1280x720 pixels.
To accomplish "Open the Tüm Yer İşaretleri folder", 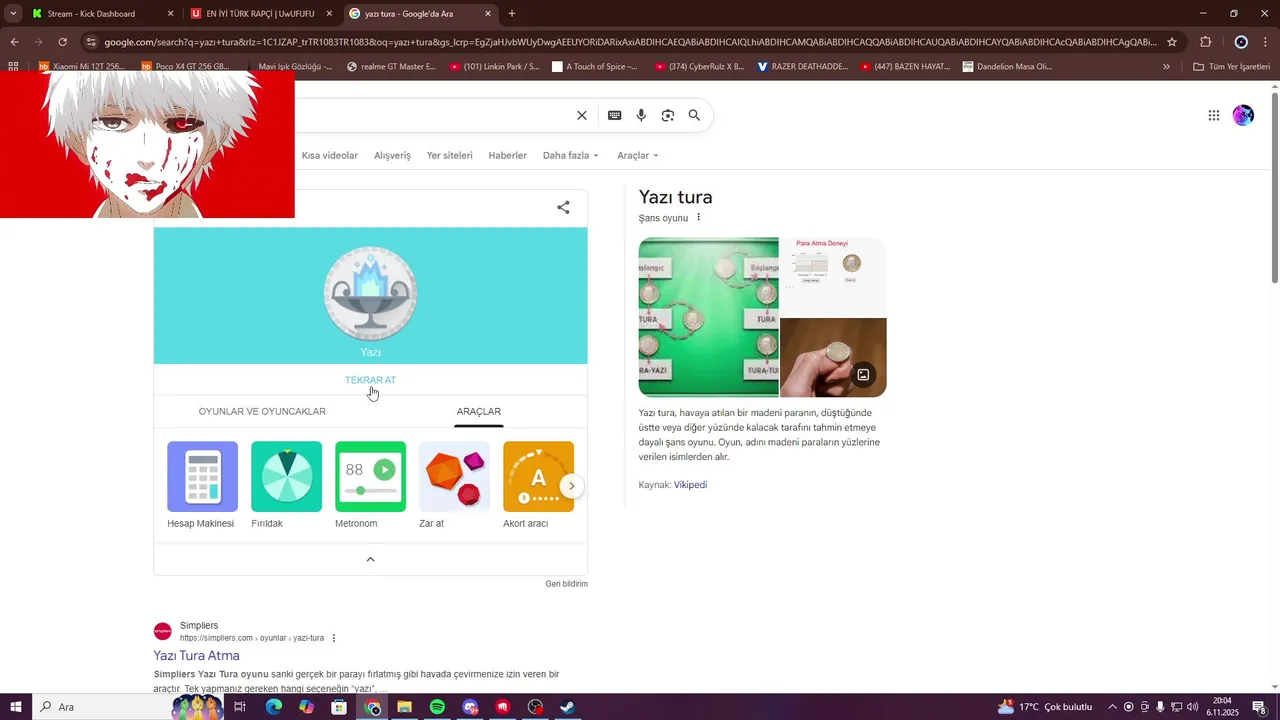I will [1231, 67].
